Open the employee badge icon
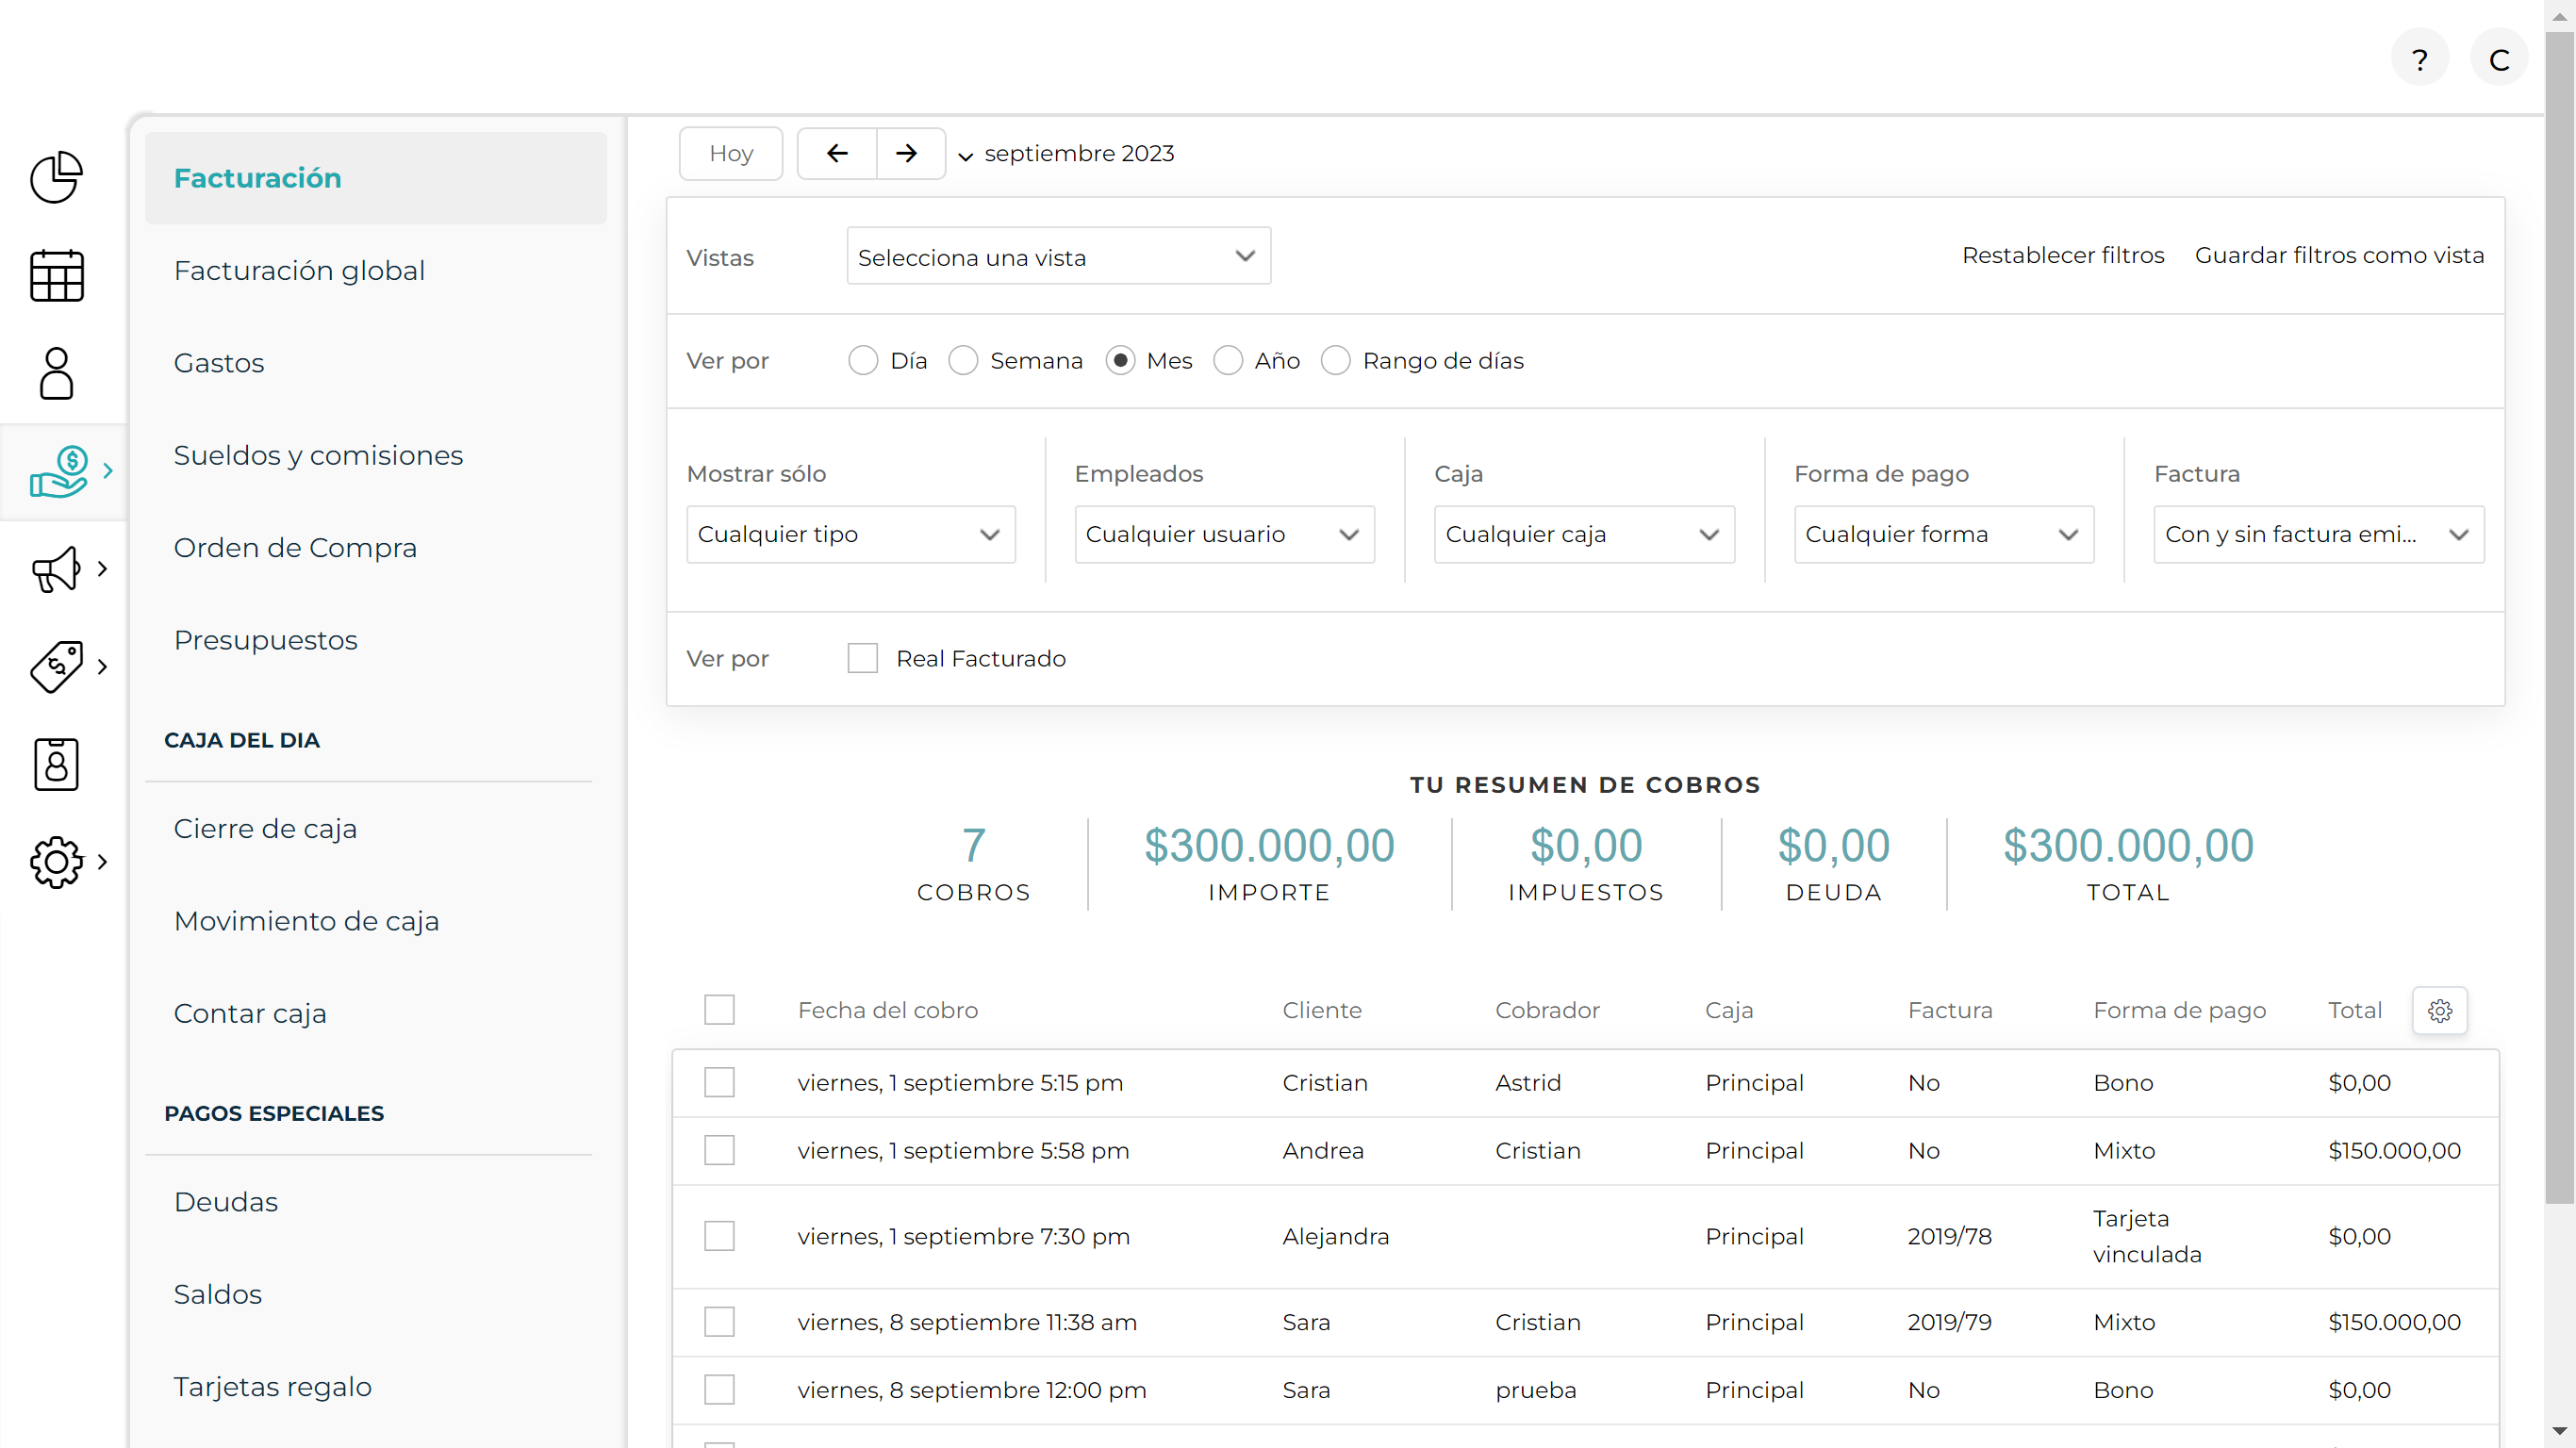Screen dimensions: 2576x1448 pyautogui.click(x=56, y=764)
